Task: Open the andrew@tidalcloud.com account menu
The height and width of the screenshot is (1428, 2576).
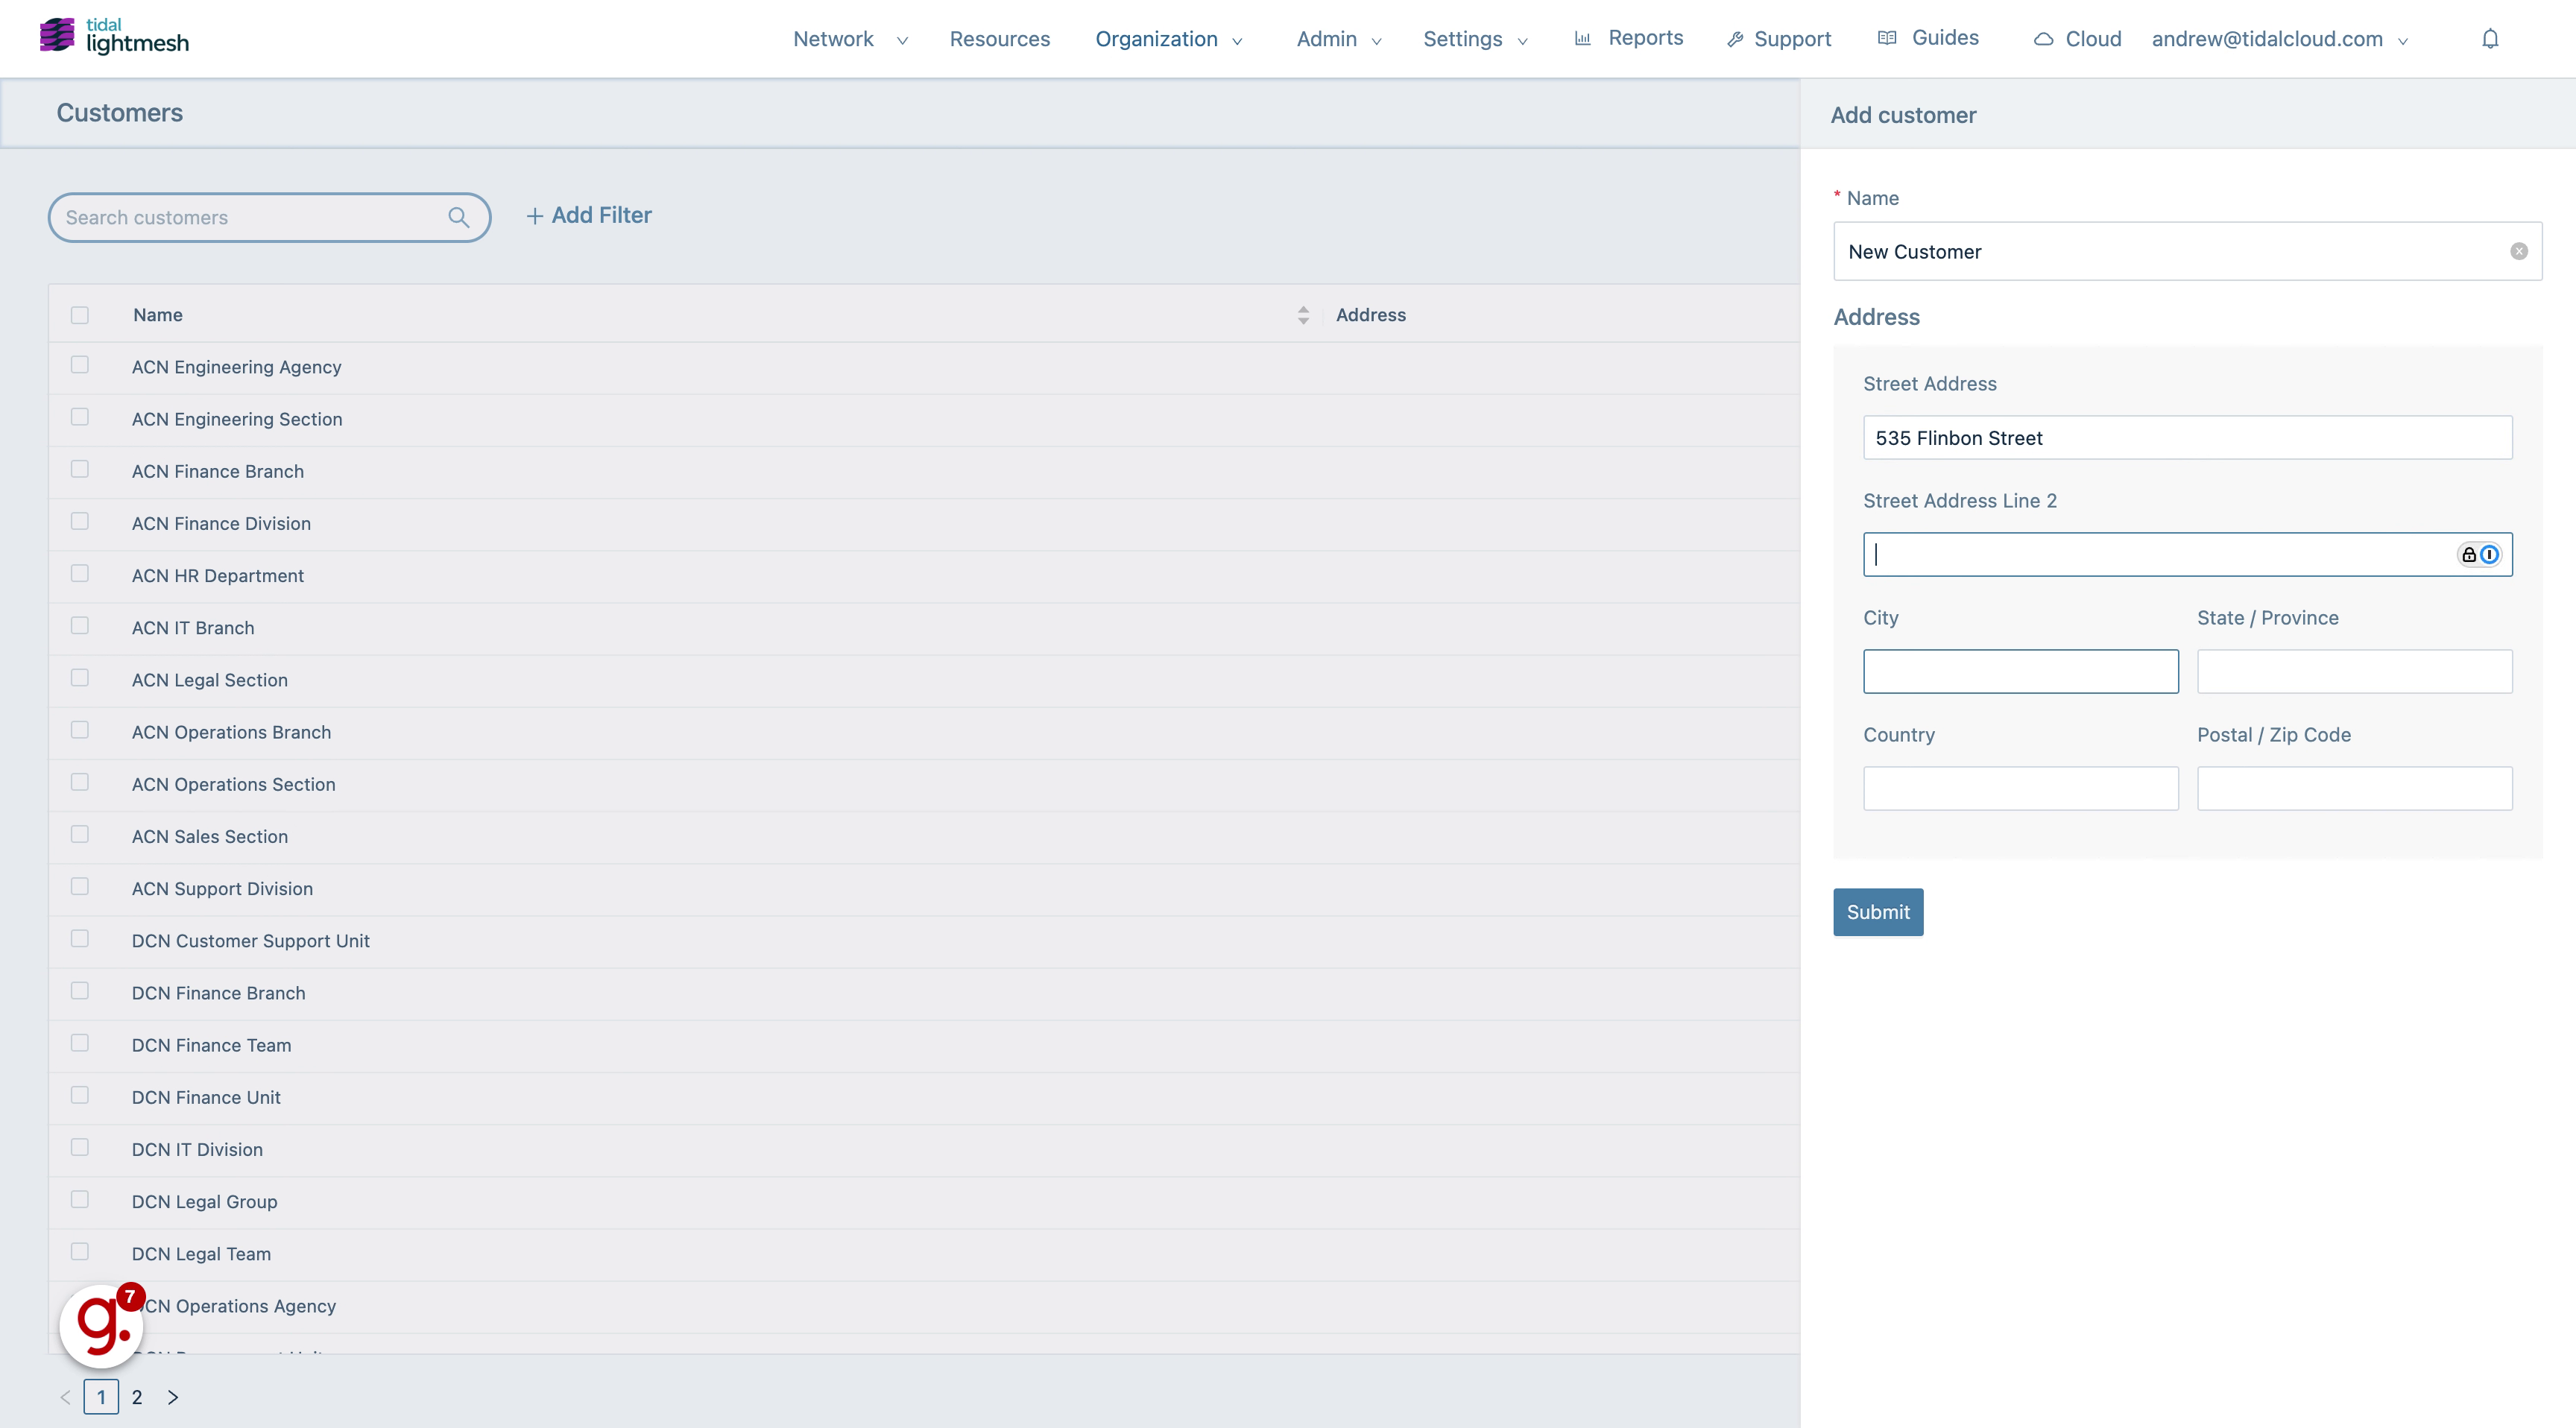Action: pos(2280,39)
